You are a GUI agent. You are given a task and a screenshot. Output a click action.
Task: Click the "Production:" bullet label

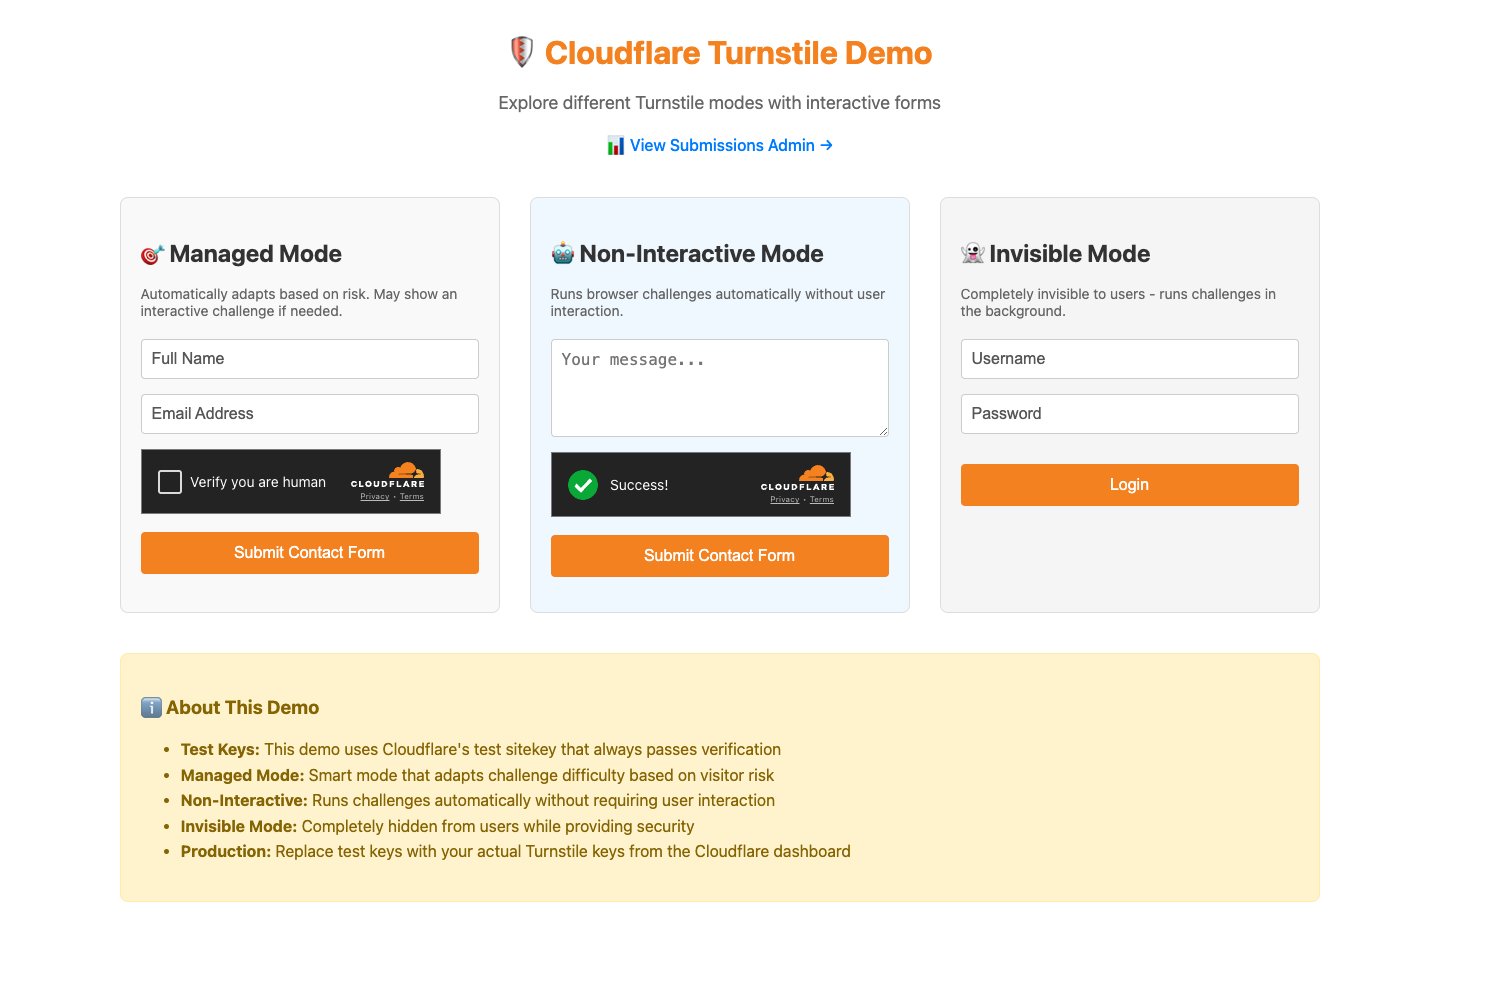coord(226,852)
